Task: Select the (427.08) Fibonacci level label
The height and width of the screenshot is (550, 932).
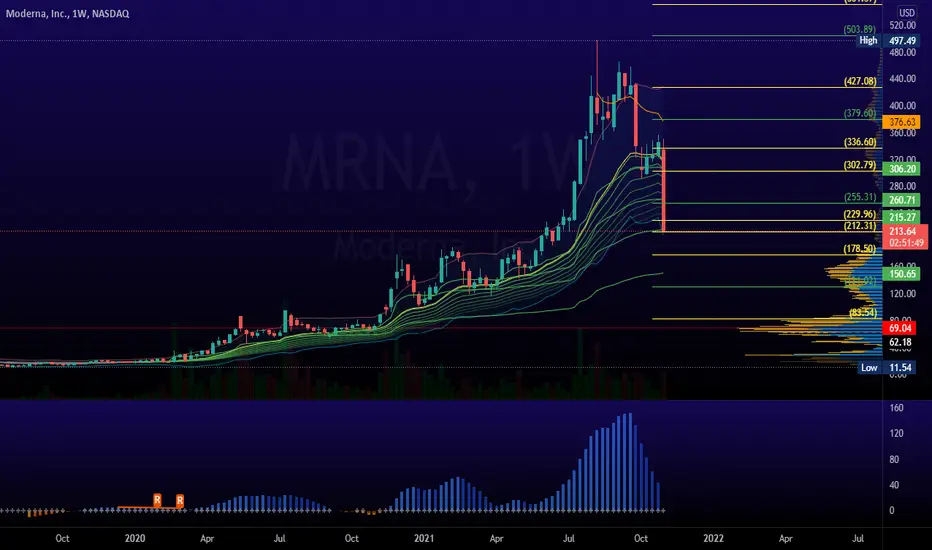Action: [859, 81]
